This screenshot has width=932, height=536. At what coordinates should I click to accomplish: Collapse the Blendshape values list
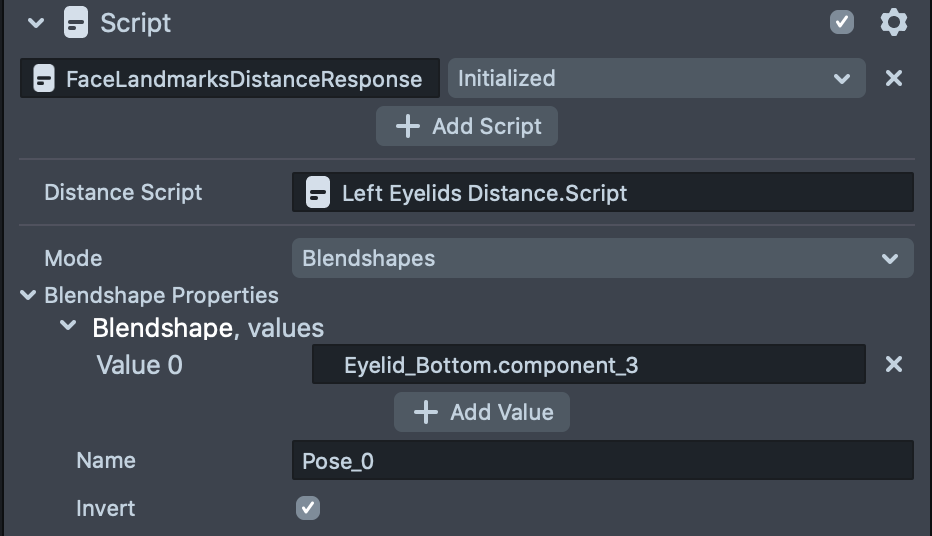point(68,327)
